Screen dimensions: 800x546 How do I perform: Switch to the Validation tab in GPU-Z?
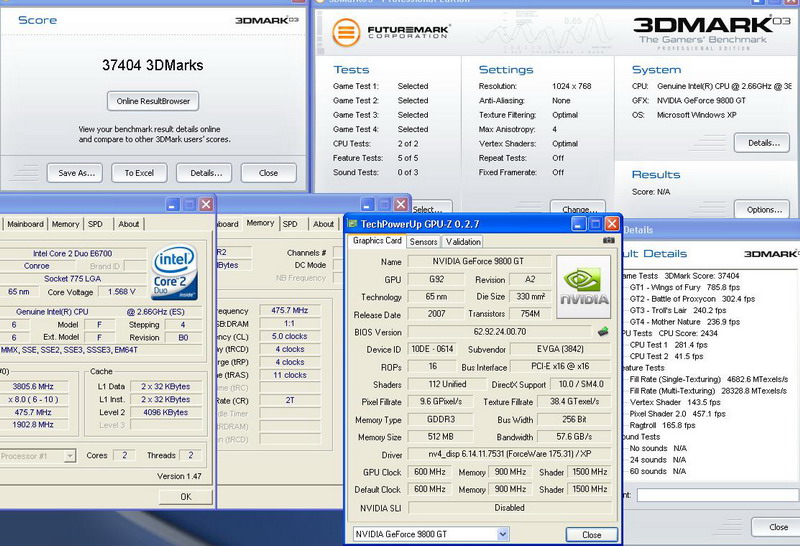pos(463,241)
